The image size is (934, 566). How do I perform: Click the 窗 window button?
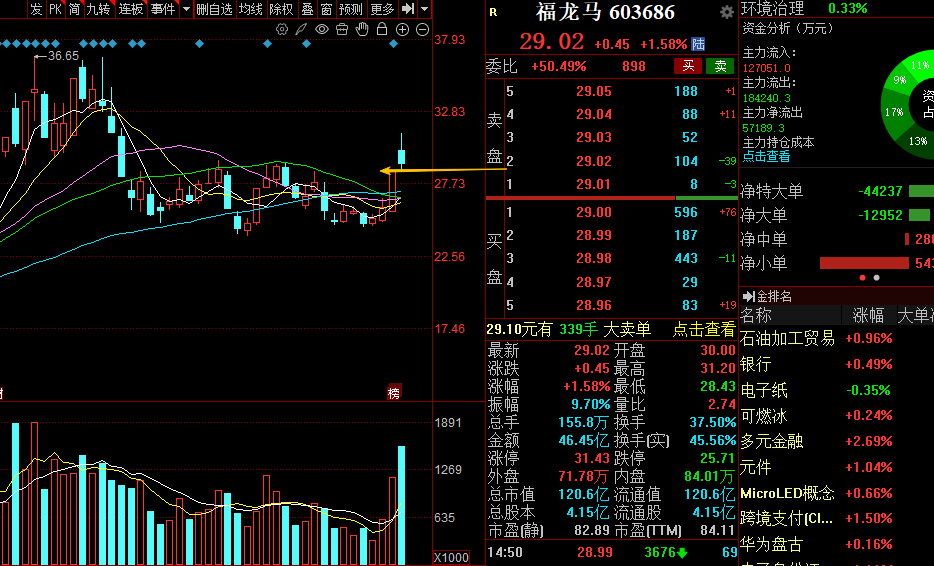[326, 9]
